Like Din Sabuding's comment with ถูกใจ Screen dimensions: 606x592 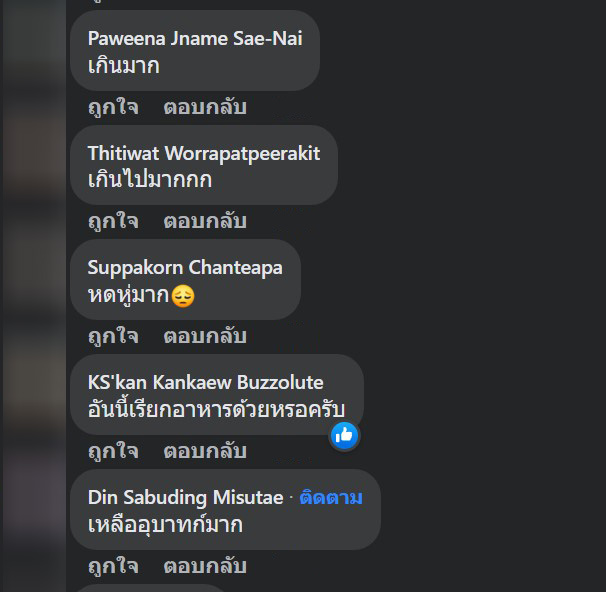pyautogui.click(x=113, y=566)
